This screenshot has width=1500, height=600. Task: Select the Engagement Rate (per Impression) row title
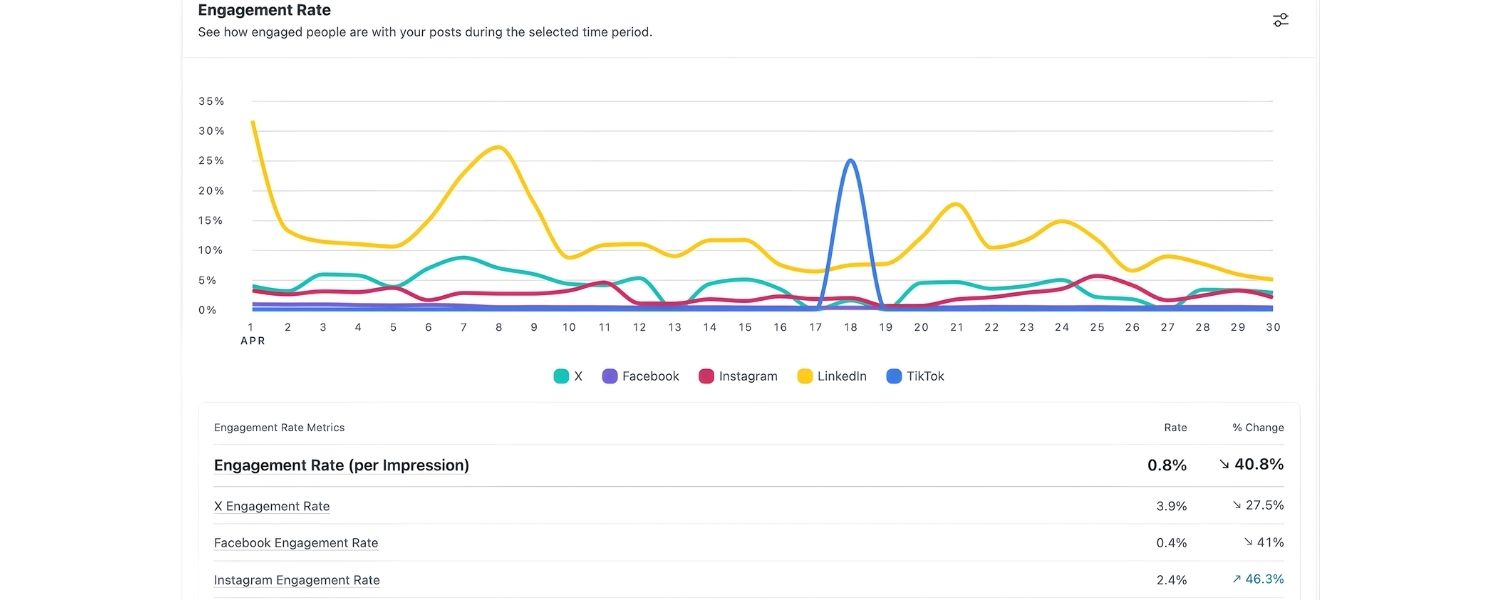point(341,465)
